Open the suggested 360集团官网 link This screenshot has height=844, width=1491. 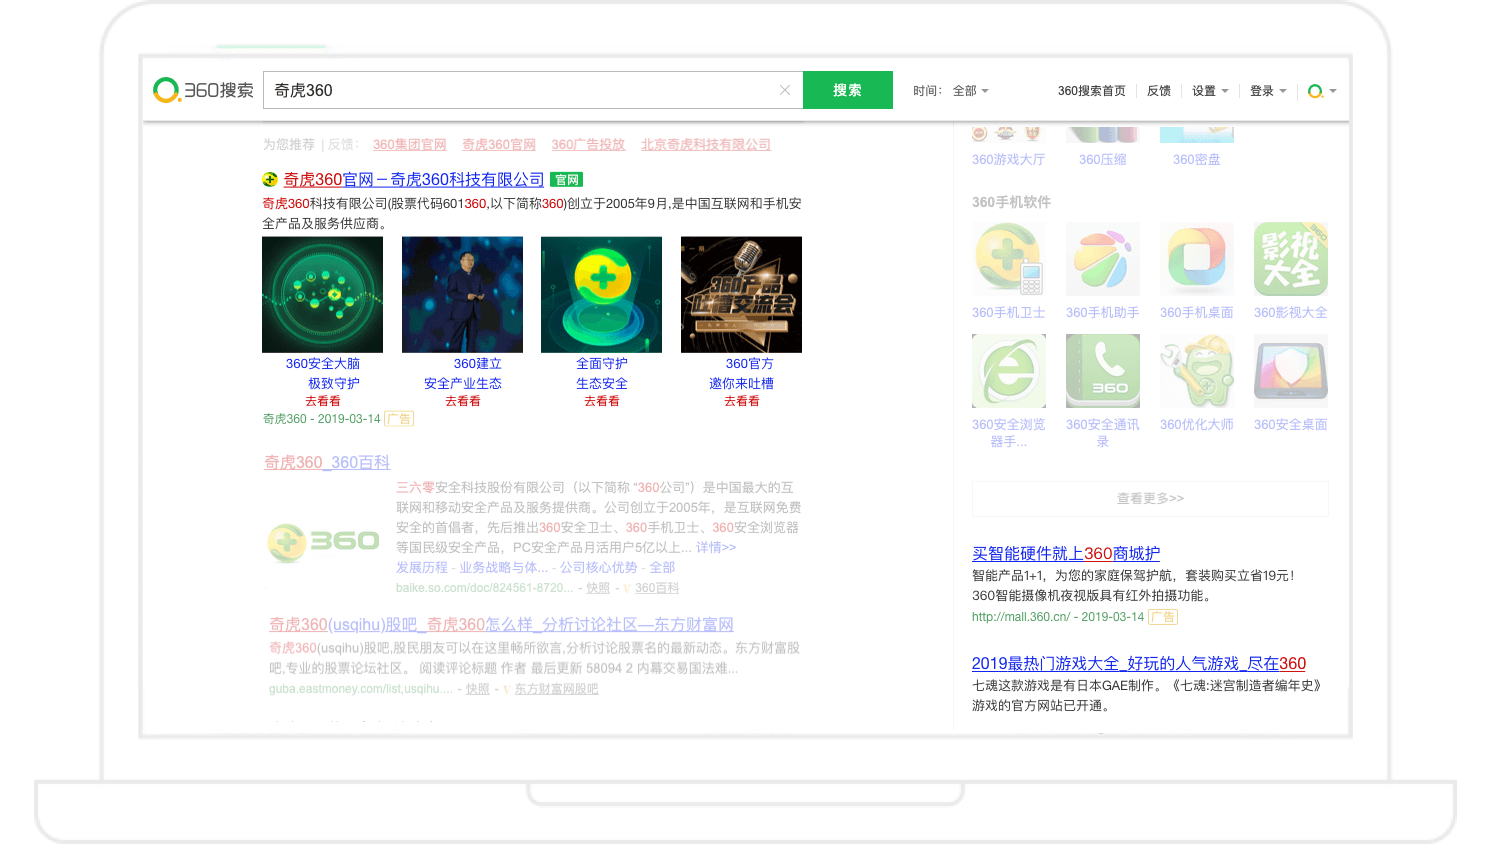tap(410, 145)
